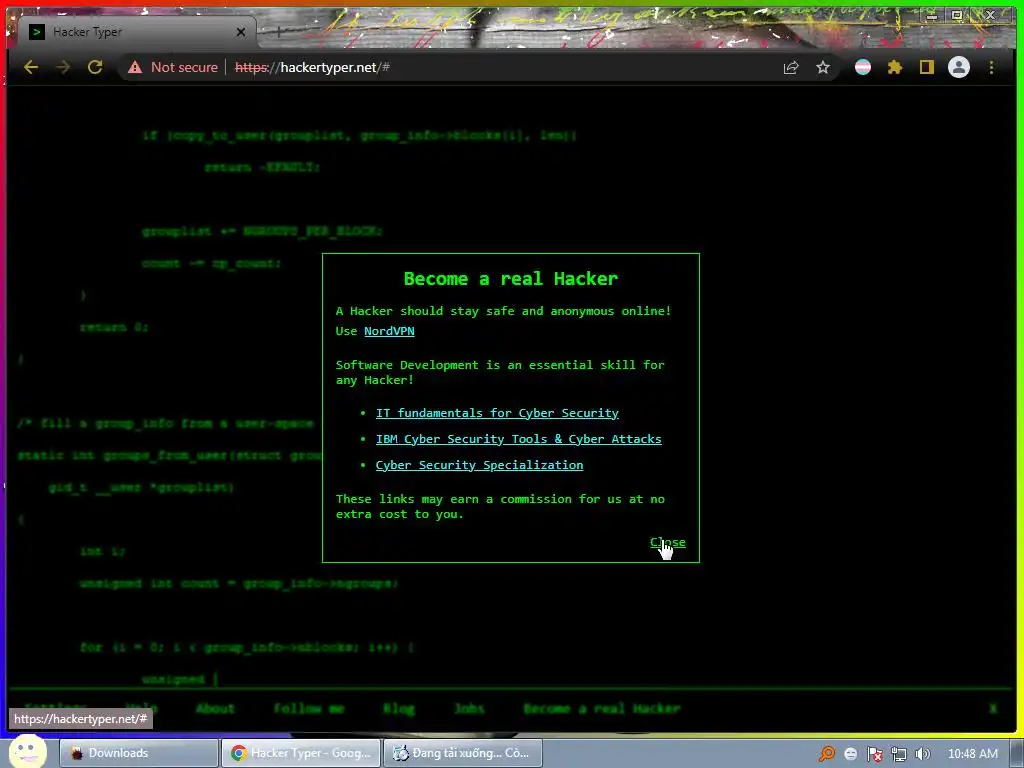Viewport: 1024px width, 768px height.
Task: Open the Extensions puzzle menu
Action: (895, 67)
